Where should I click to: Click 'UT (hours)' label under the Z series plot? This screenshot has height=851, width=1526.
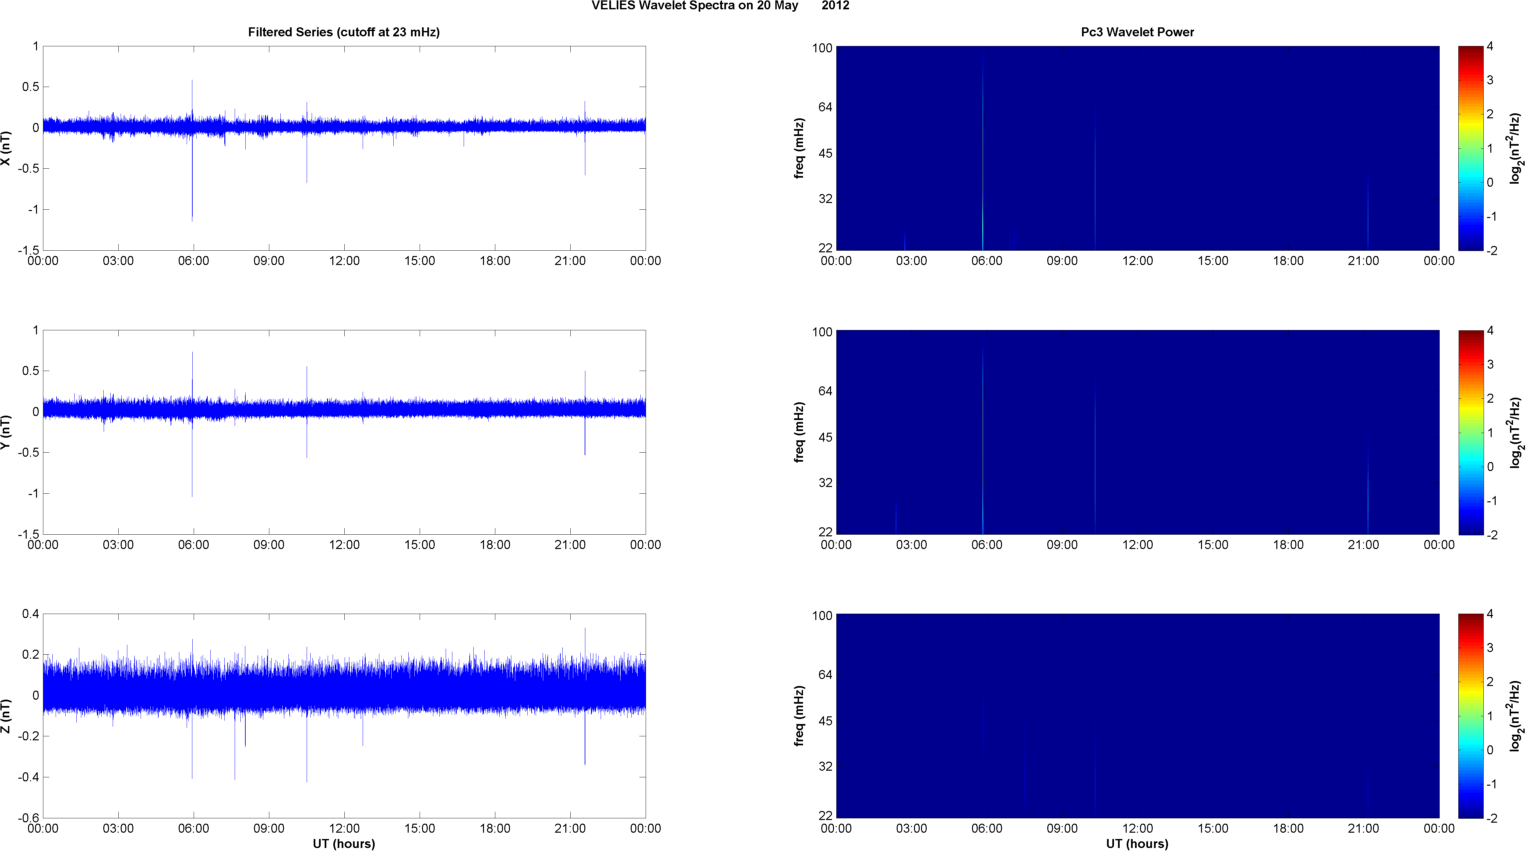point(344,843)
